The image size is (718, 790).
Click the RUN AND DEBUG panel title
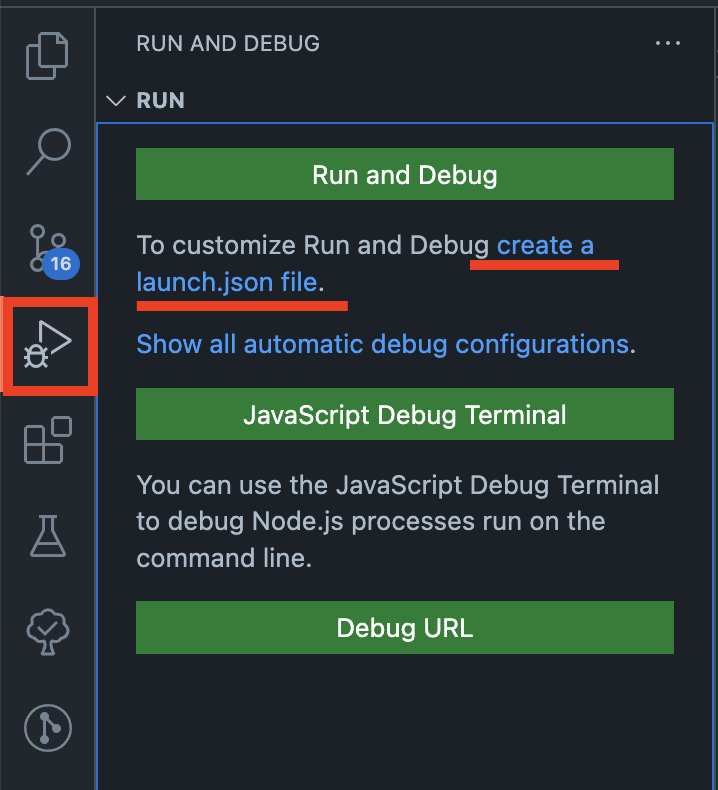point(228,43)
